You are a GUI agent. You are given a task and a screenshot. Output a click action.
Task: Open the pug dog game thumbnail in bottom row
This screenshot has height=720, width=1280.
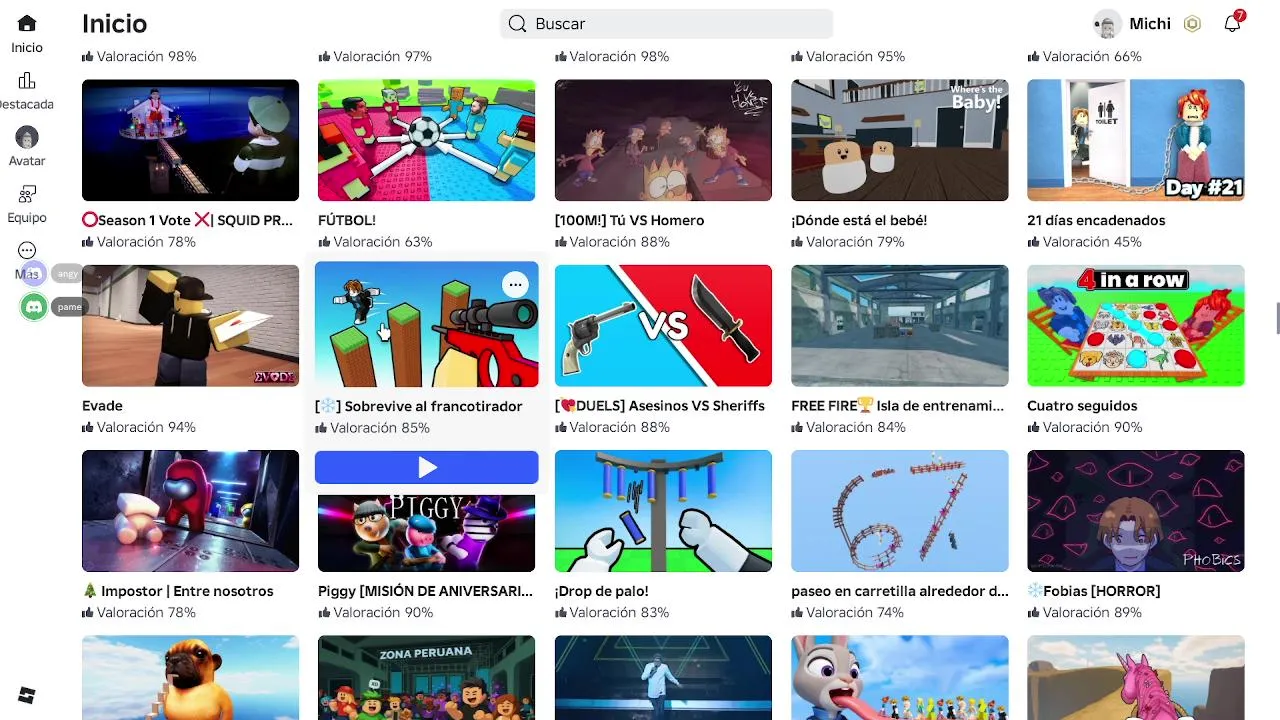(190, 677)
